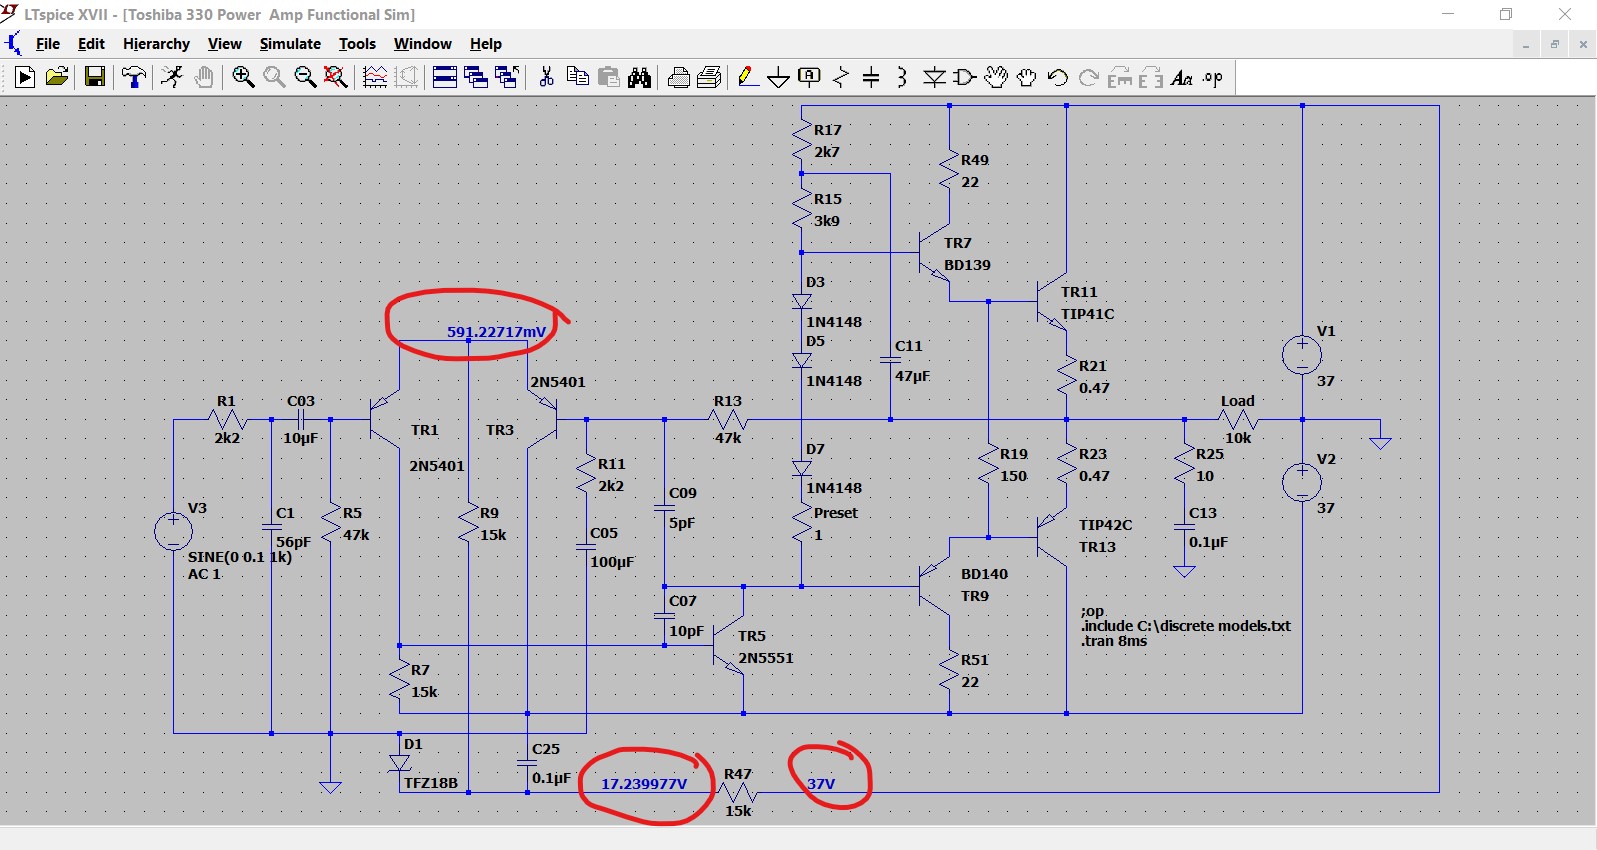Open the Hierarchy menu

(x=156, y=44)
